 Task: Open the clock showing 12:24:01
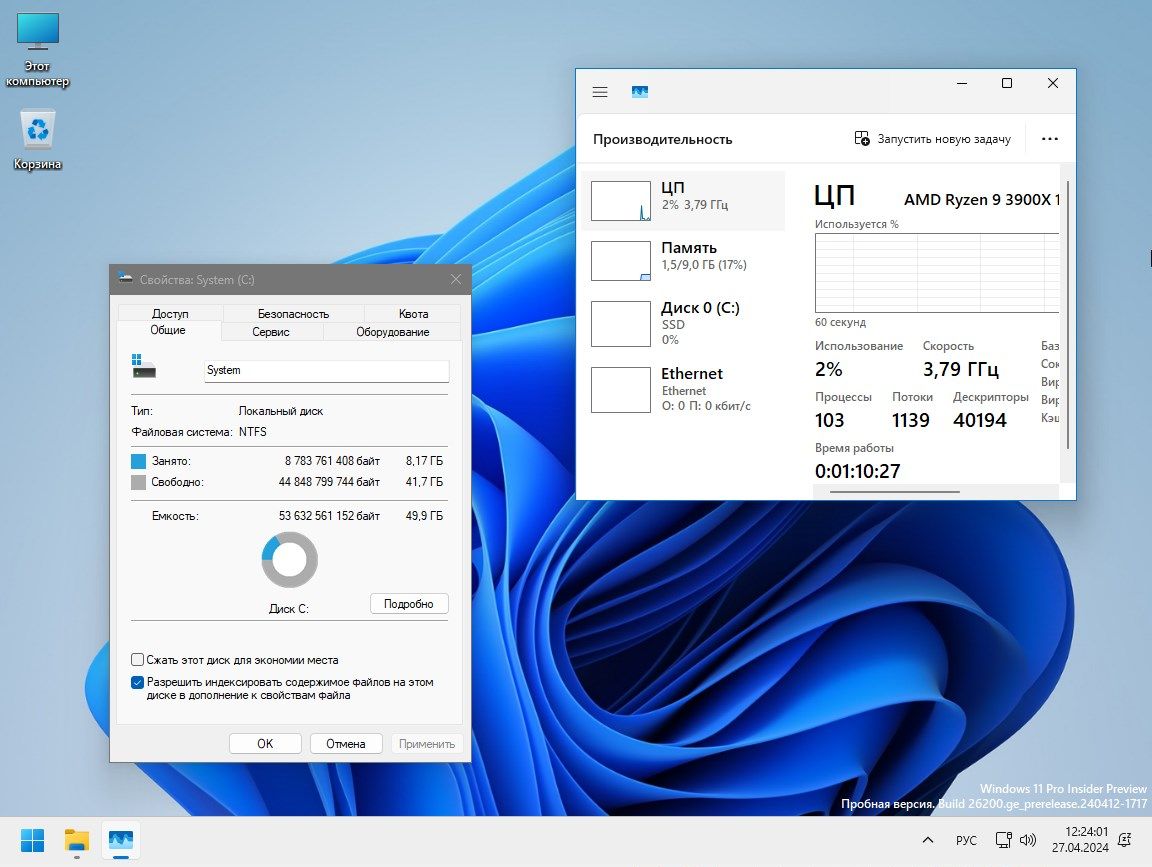click(1079, 840)
